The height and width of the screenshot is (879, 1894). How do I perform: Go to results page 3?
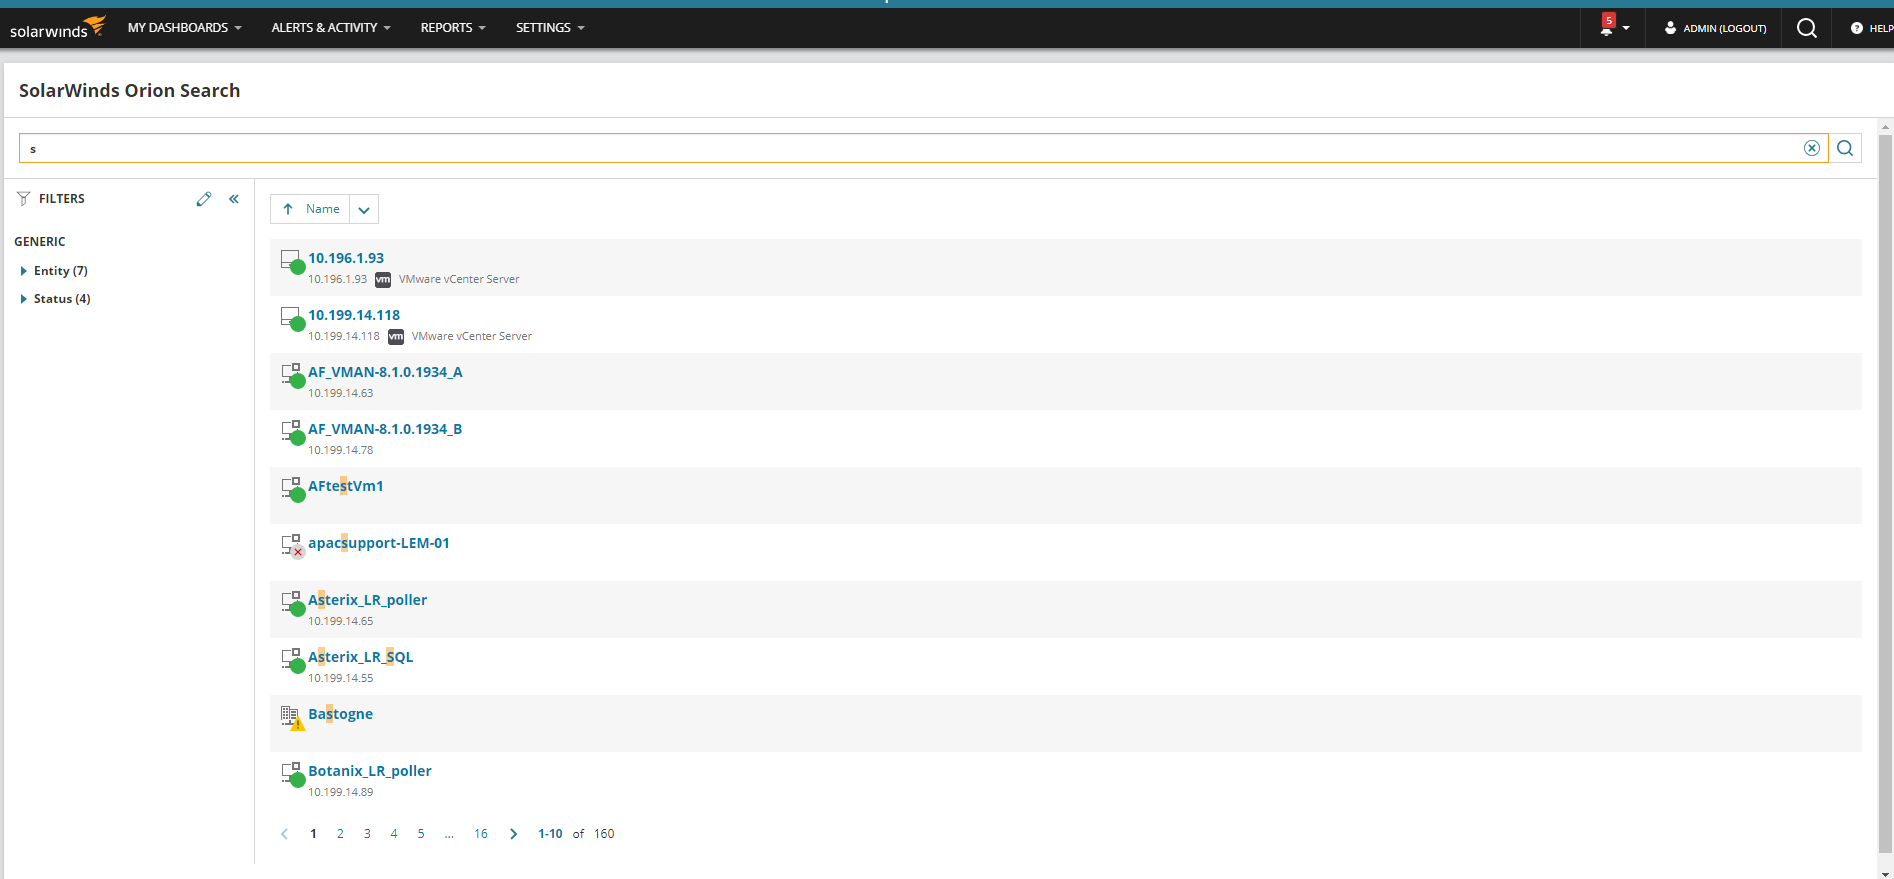367,834
